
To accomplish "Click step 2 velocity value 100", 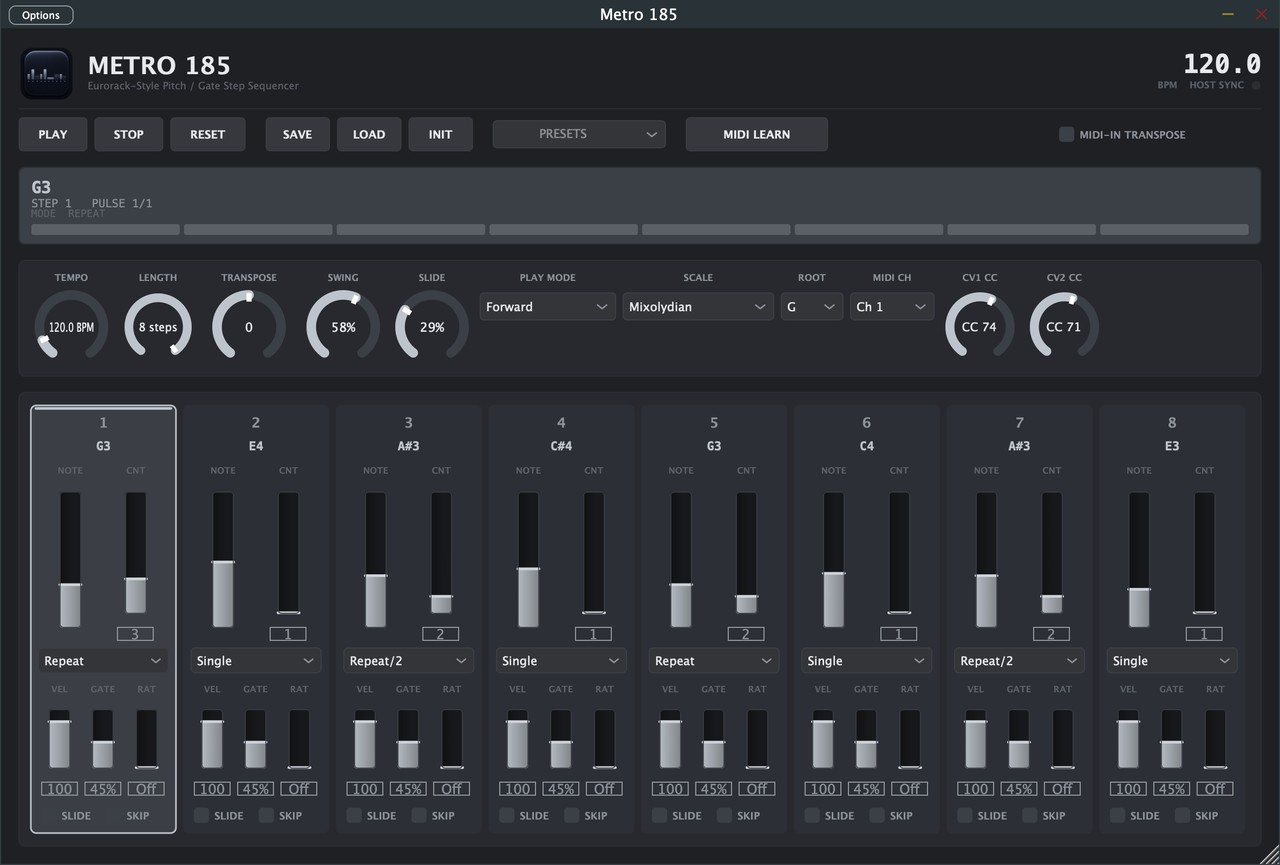I will (x=212, y=789).
